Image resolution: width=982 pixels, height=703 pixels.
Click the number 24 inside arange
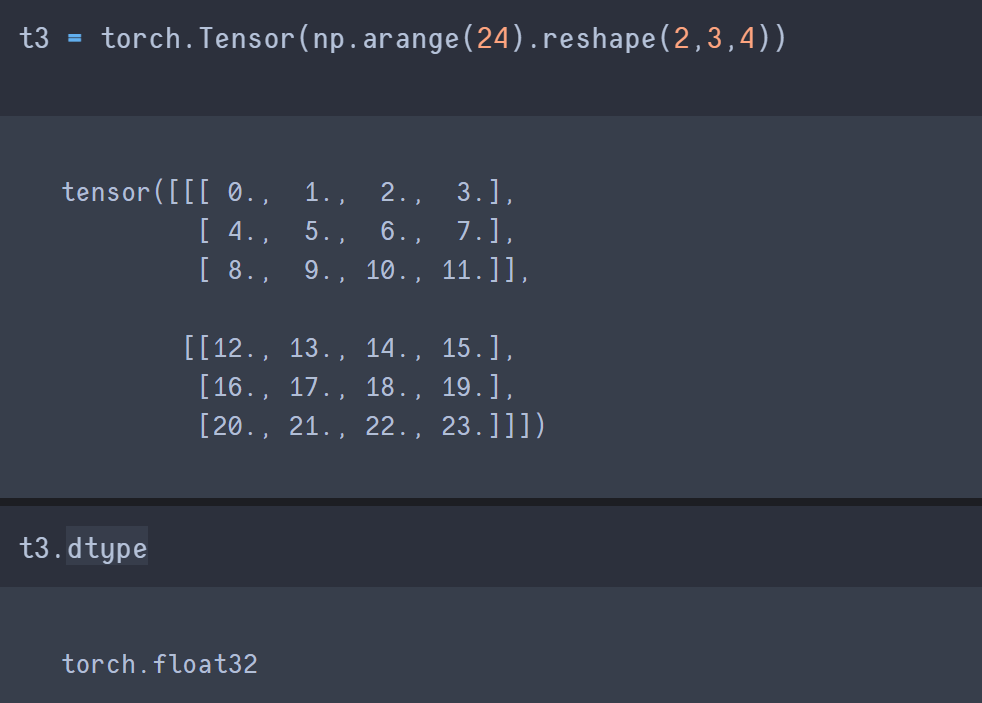point(493,39)
